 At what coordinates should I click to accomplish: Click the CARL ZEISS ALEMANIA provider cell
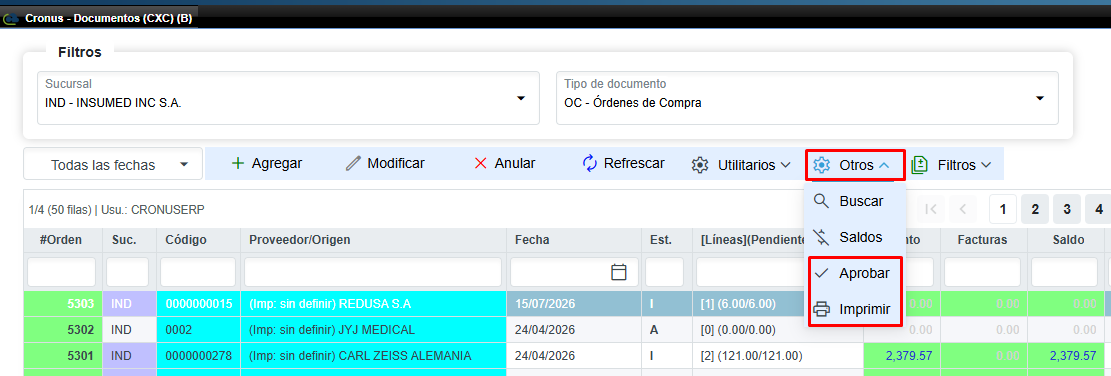click(x=373, y=355)
